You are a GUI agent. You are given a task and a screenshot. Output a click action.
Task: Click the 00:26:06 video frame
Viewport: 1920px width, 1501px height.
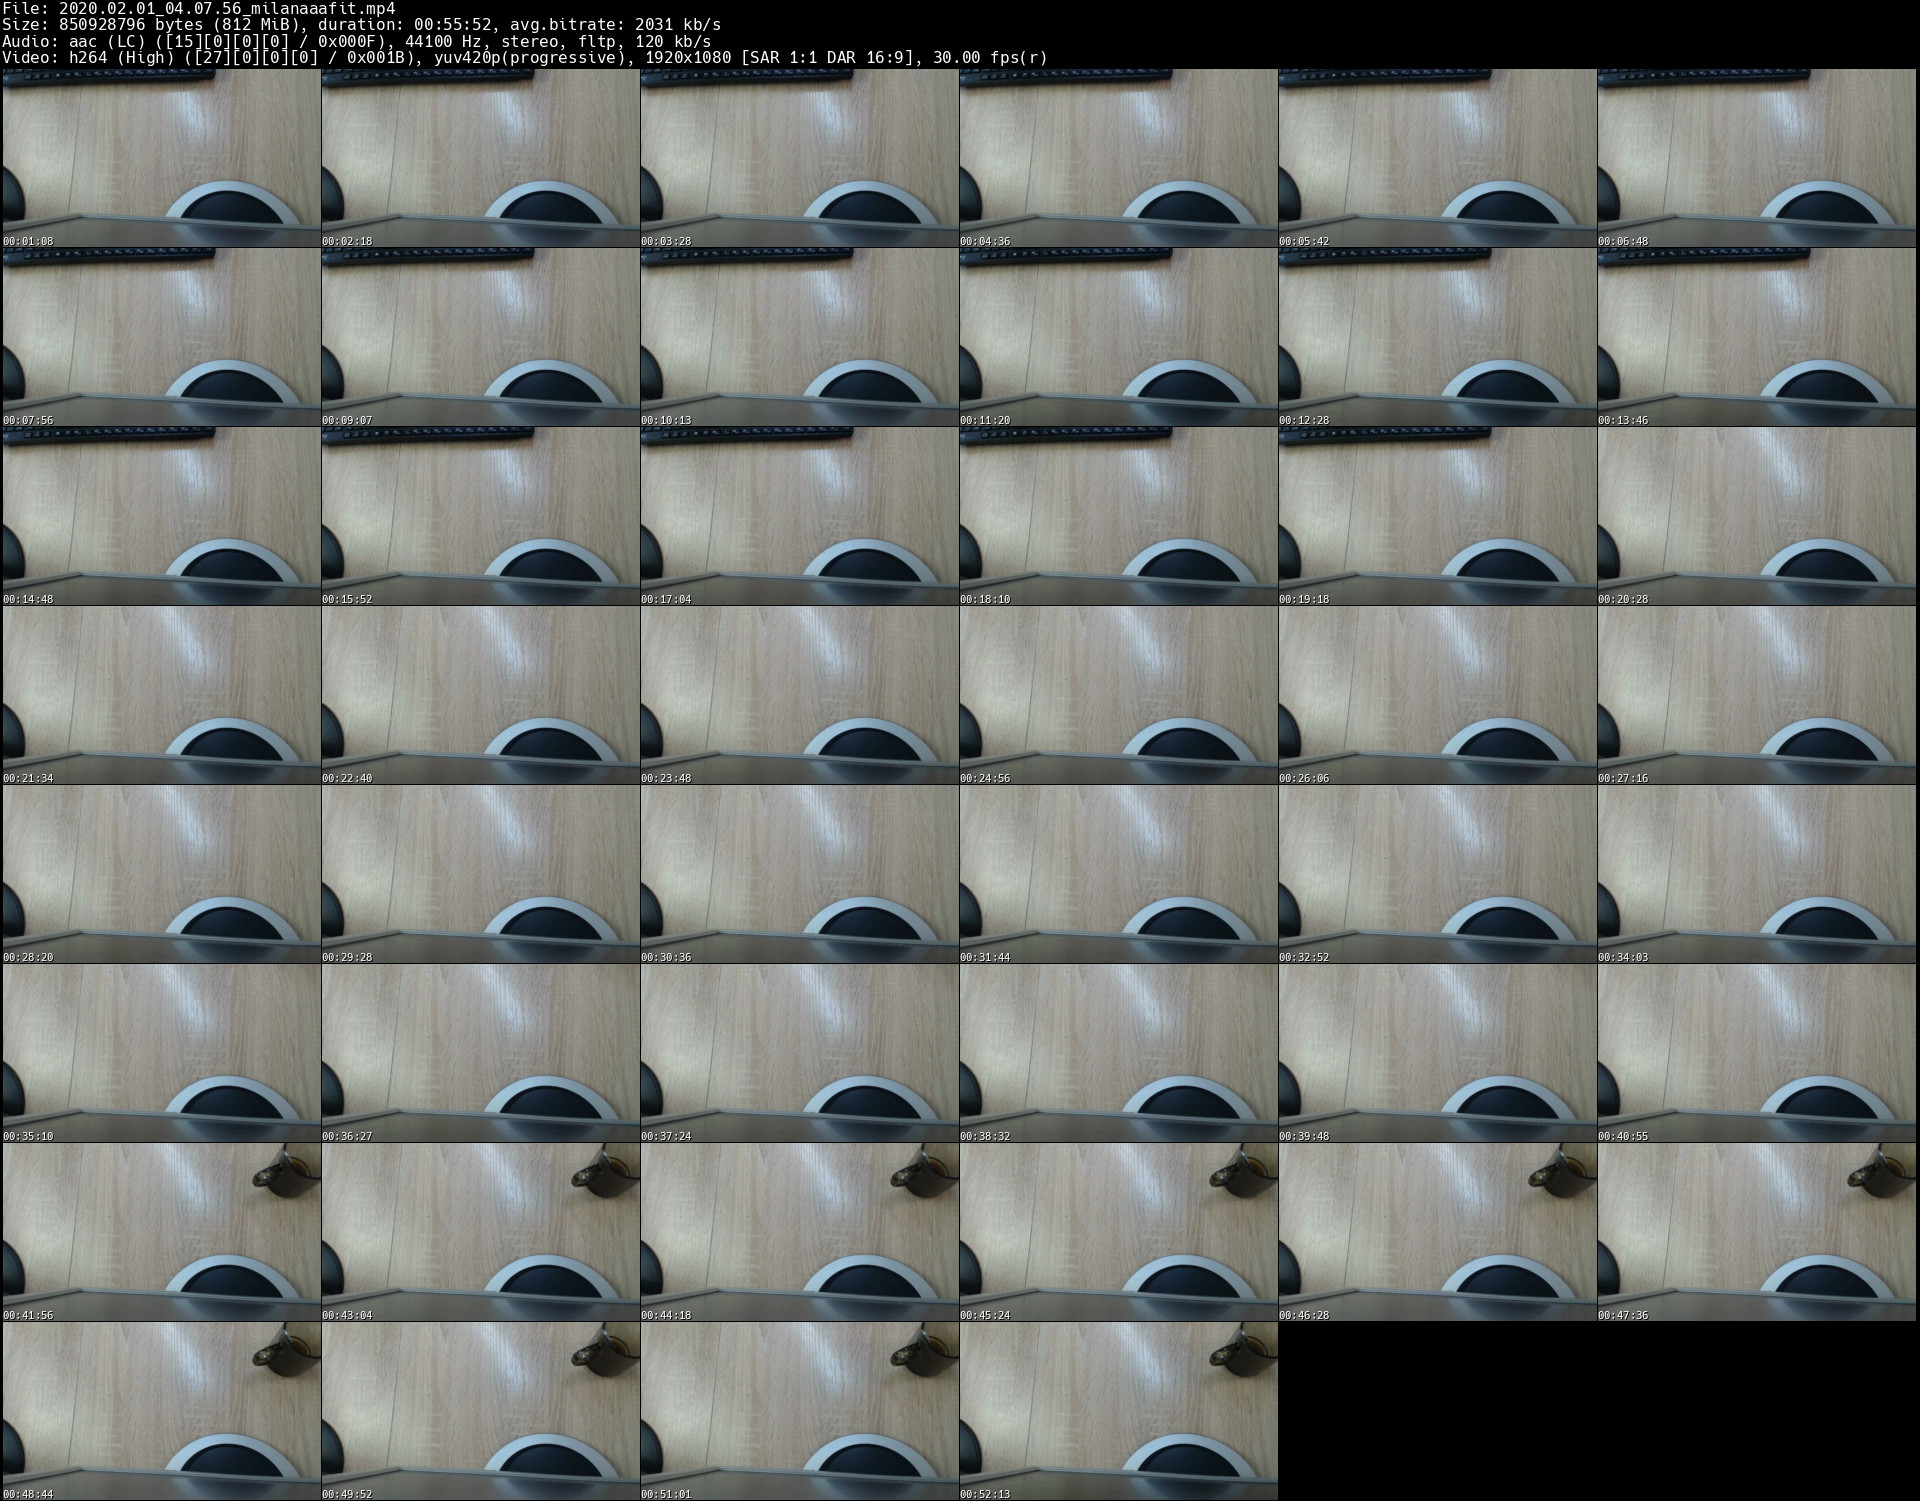click(x=1437, y=695)
